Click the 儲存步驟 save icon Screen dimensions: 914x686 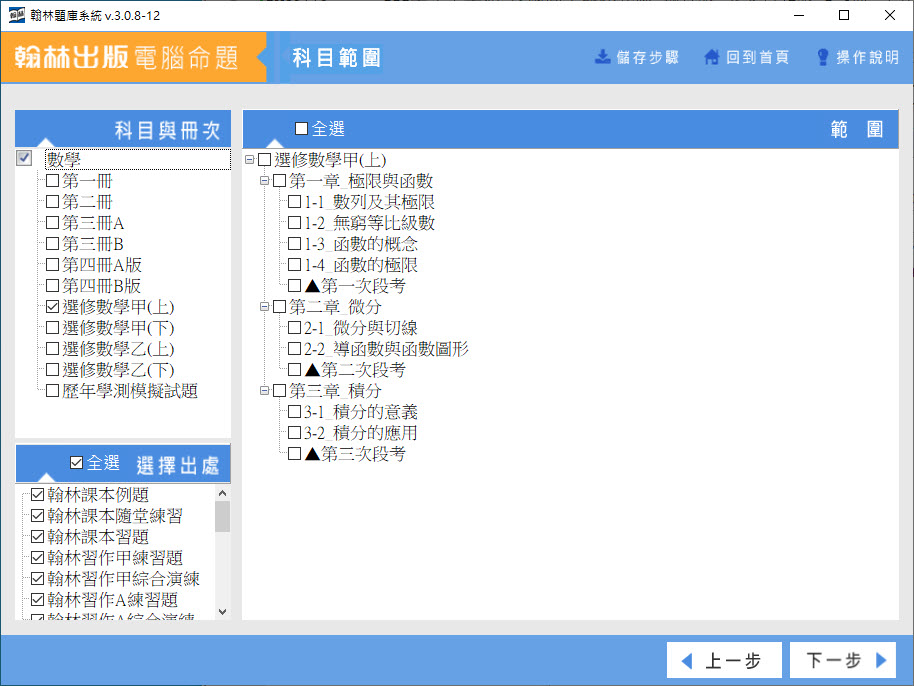click(x=603, y=57)
